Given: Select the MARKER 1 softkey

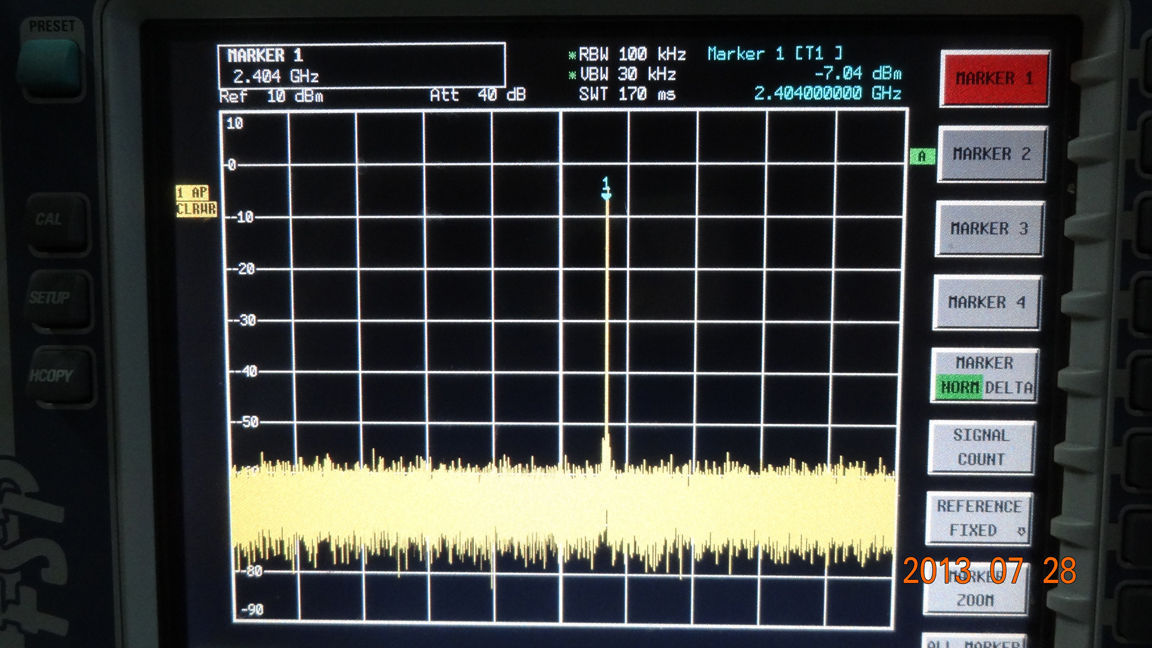Looking at the screenshot, I should 994,79.
